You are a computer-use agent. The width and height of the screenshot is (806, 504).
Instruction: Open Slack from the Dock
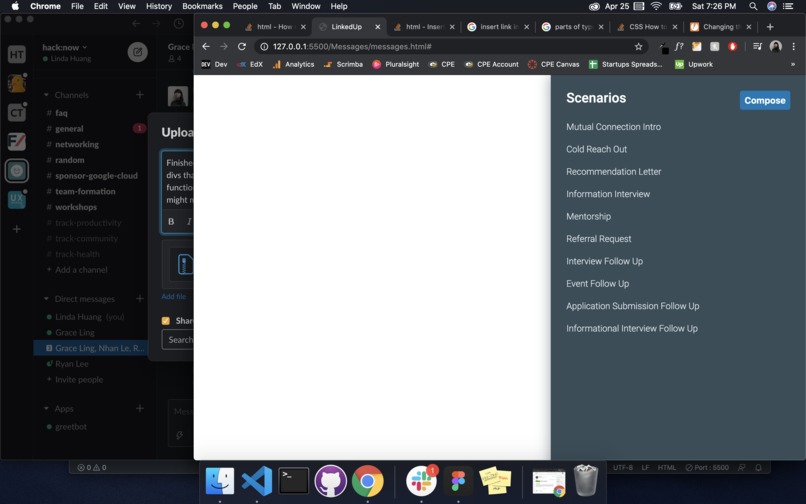[421, 481]
